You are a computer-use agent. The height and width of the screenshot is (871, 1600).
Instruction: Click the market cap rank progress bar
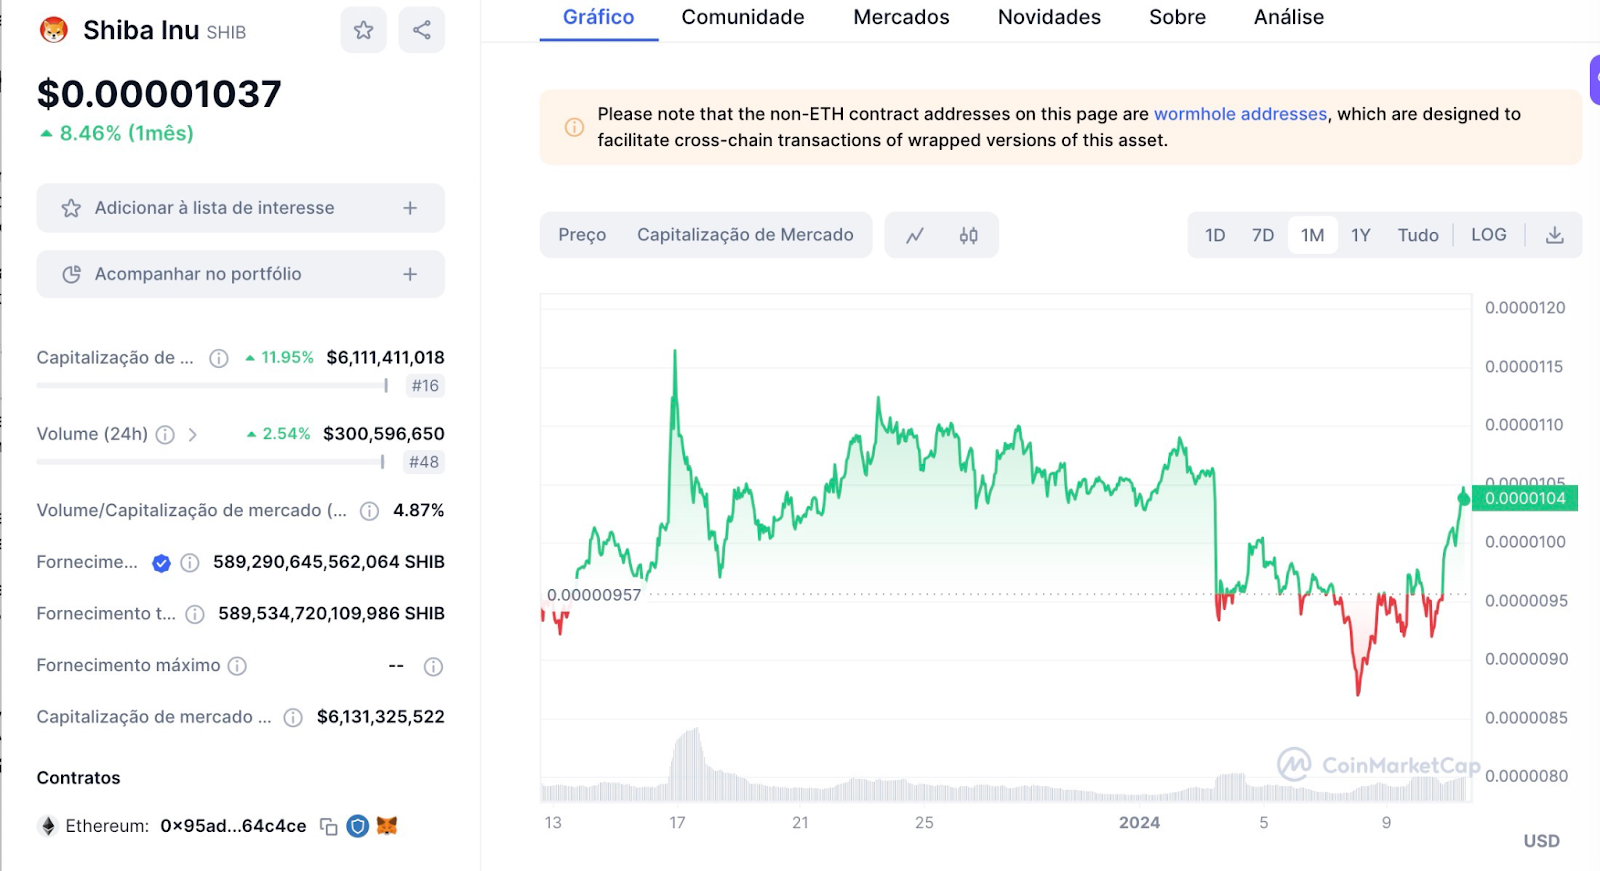point(212,385)
